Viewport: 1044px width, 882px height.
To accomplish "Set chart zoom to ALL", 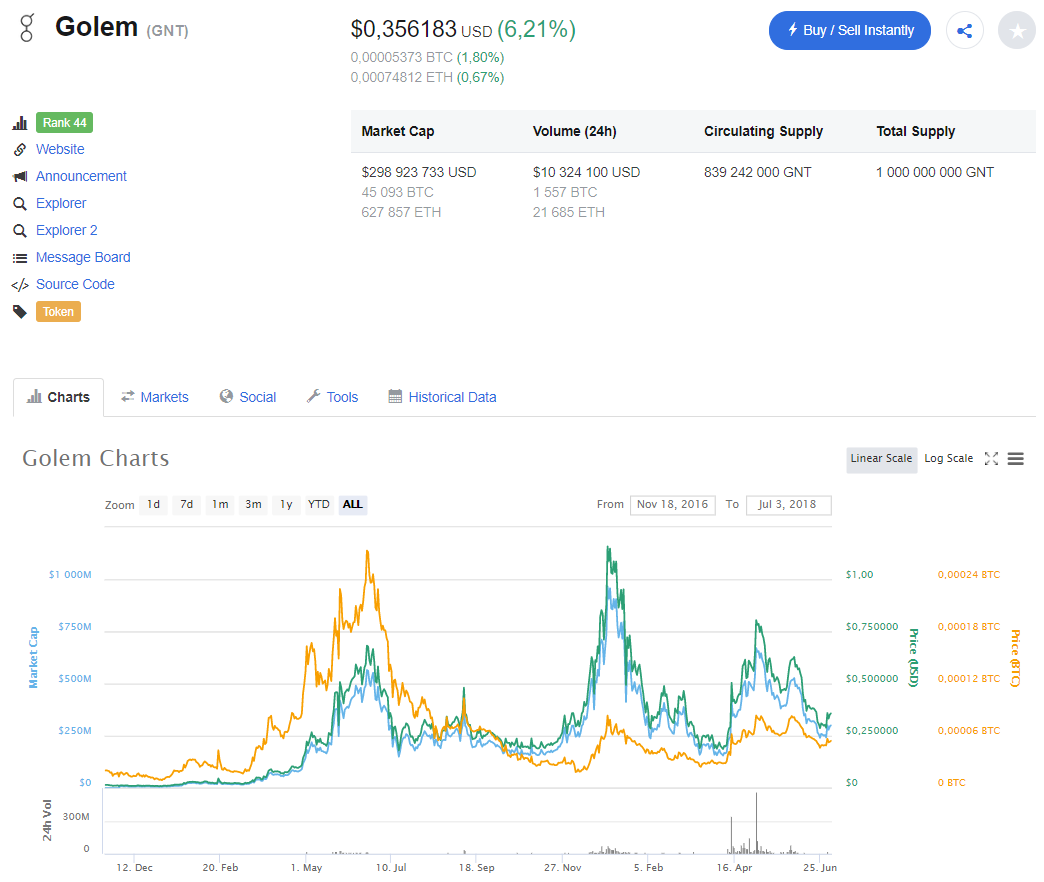I will click(352, 505).
